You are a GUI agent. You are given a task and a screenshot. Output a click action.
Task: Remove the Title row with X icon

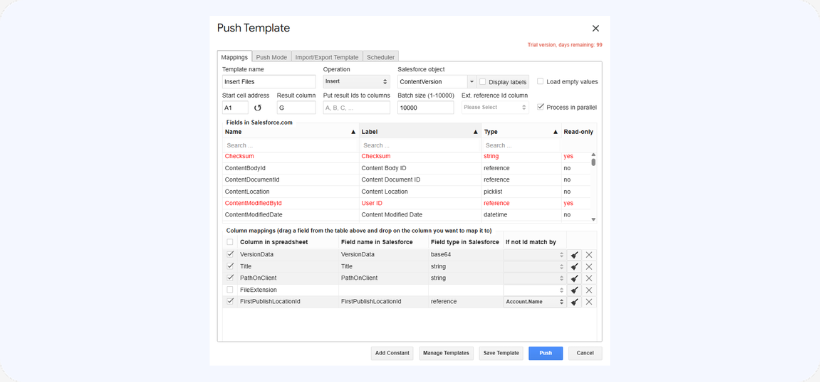pyautogui.click(x=589, y=267)
